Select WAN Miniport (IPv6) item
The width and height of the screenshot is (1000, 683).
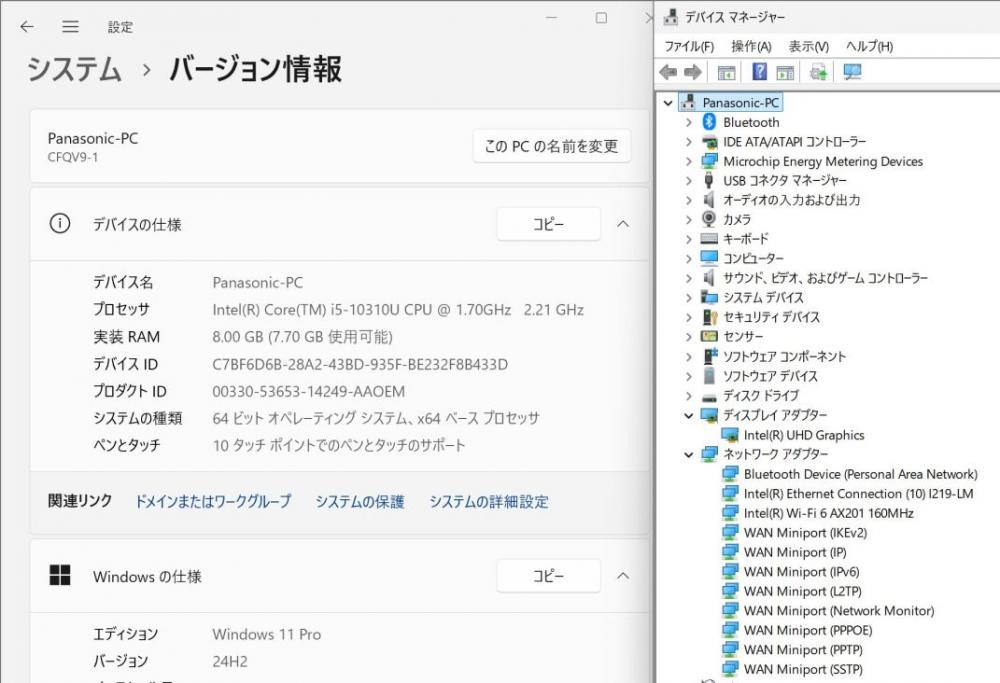(802, 571)
